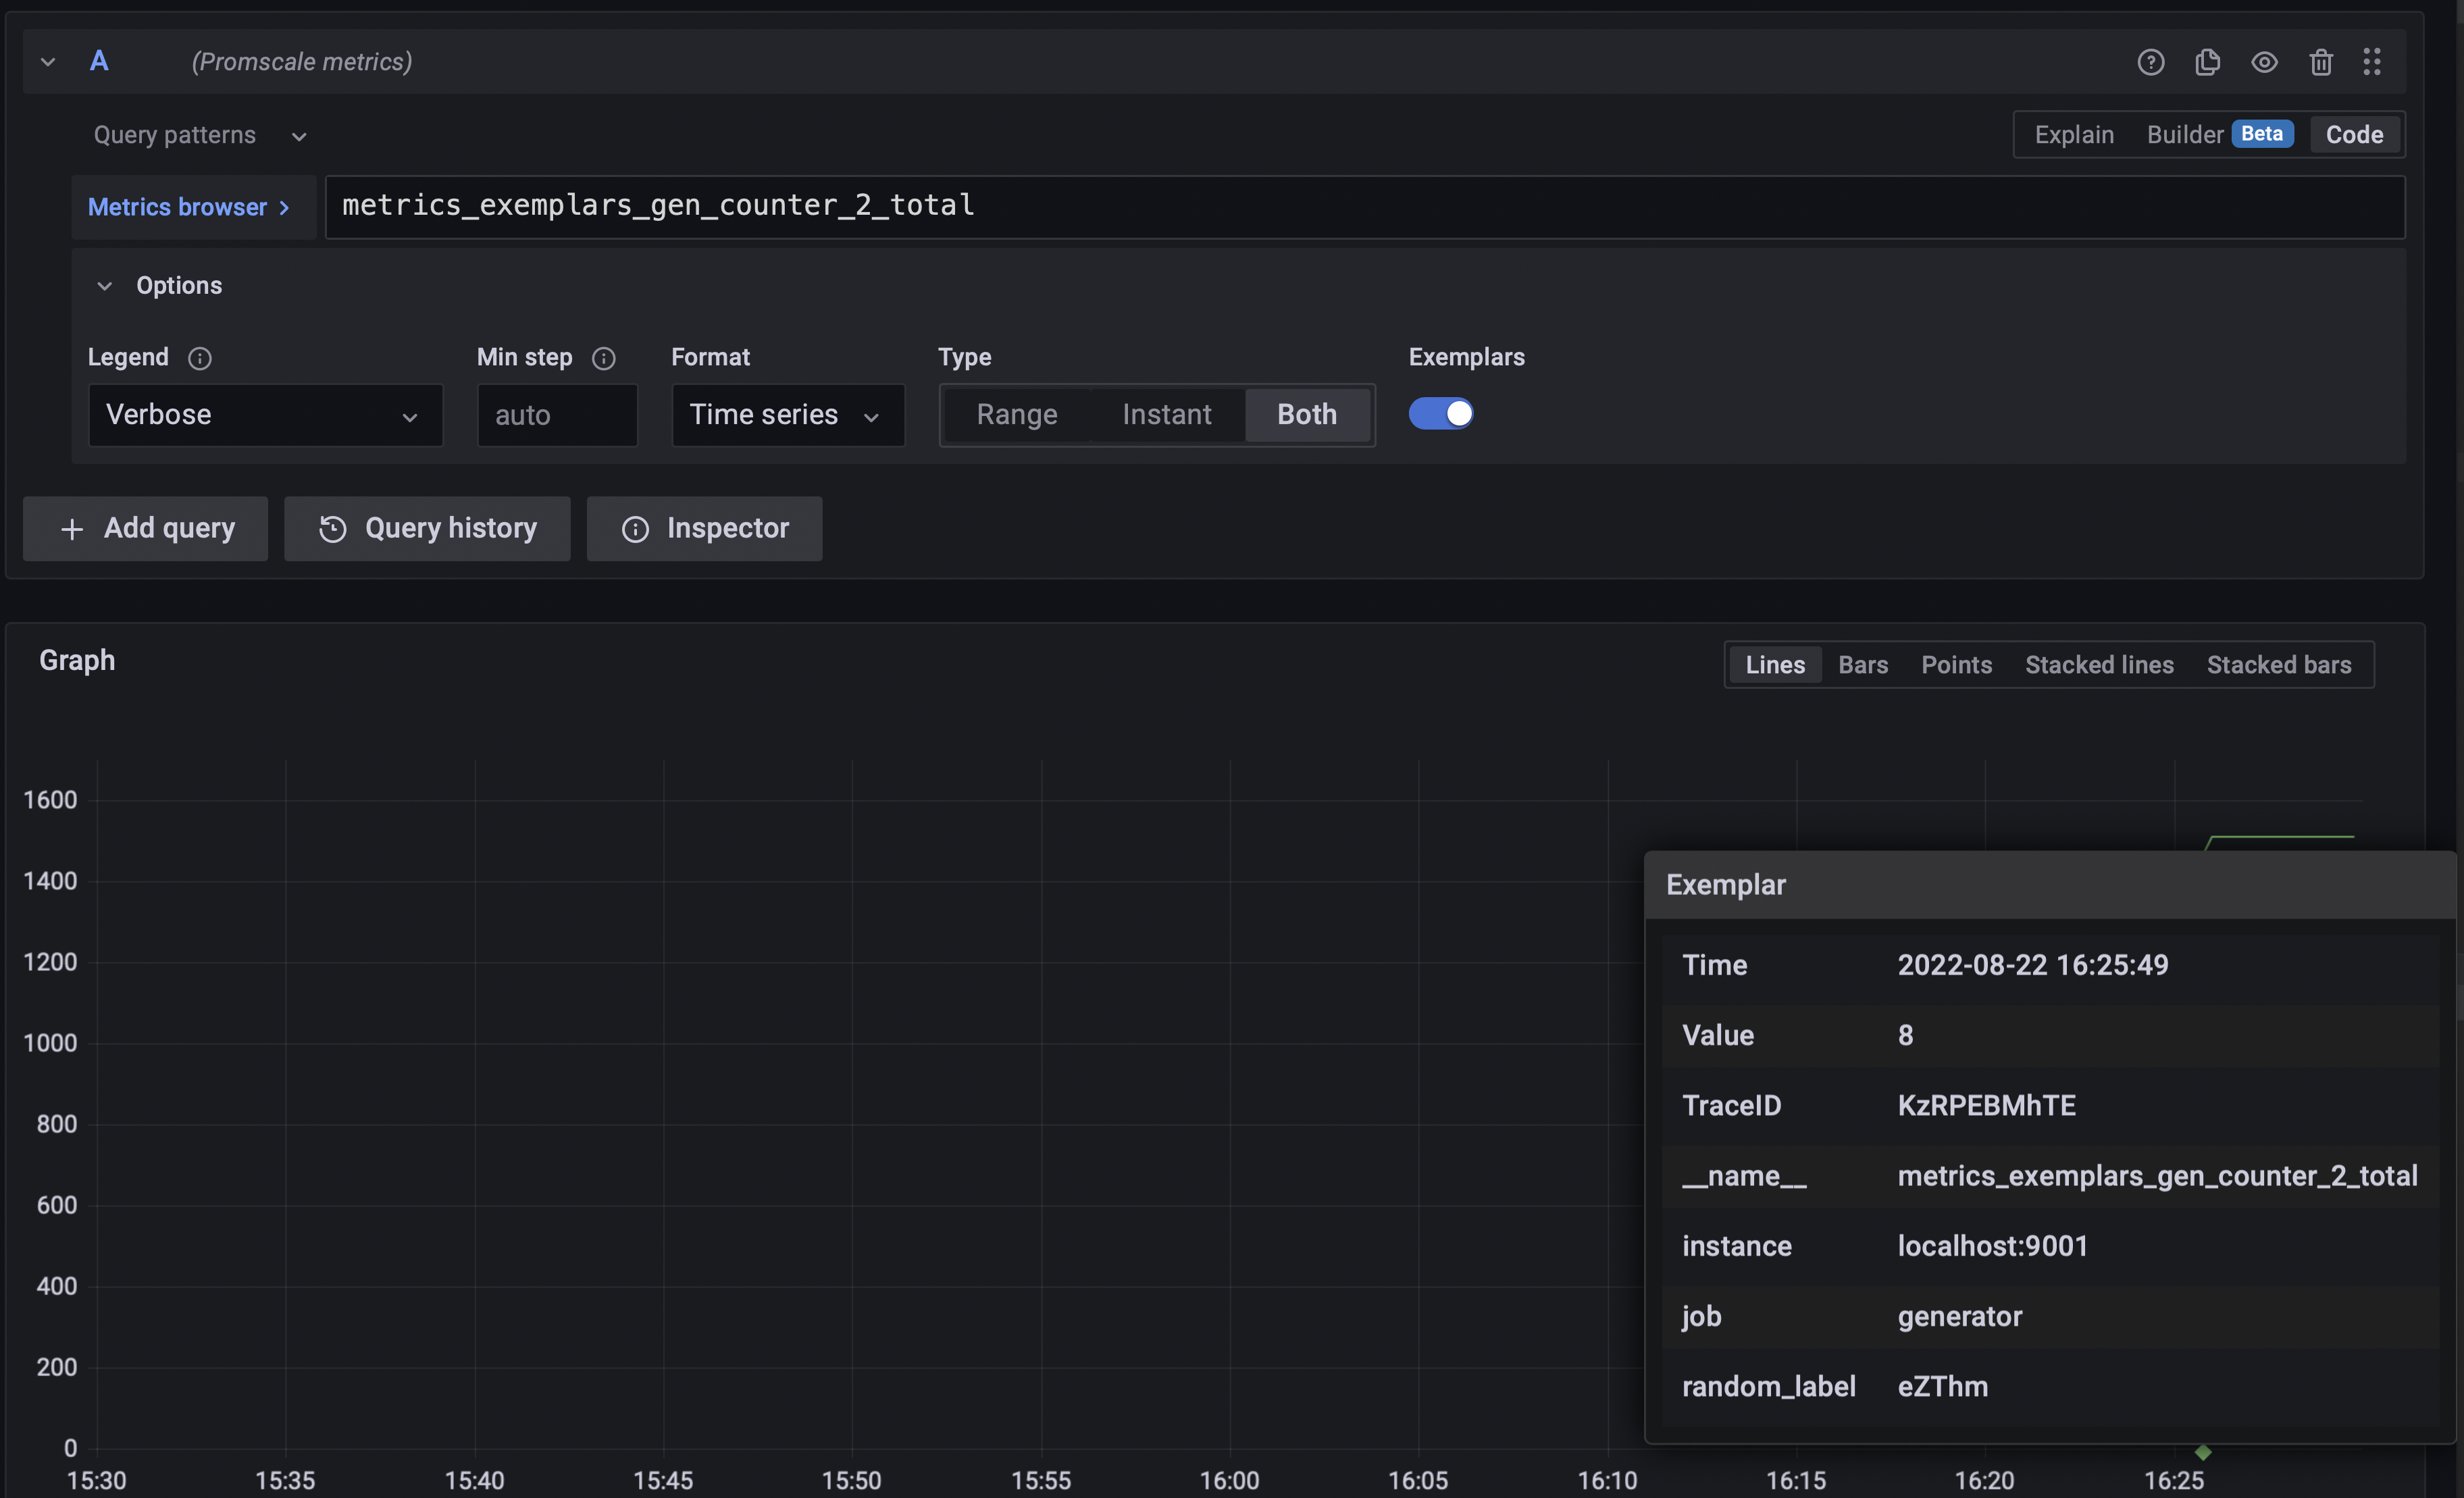Viewport: 2464px width, 1498px height.
Task: Open query help icon
Action: 2150,62
